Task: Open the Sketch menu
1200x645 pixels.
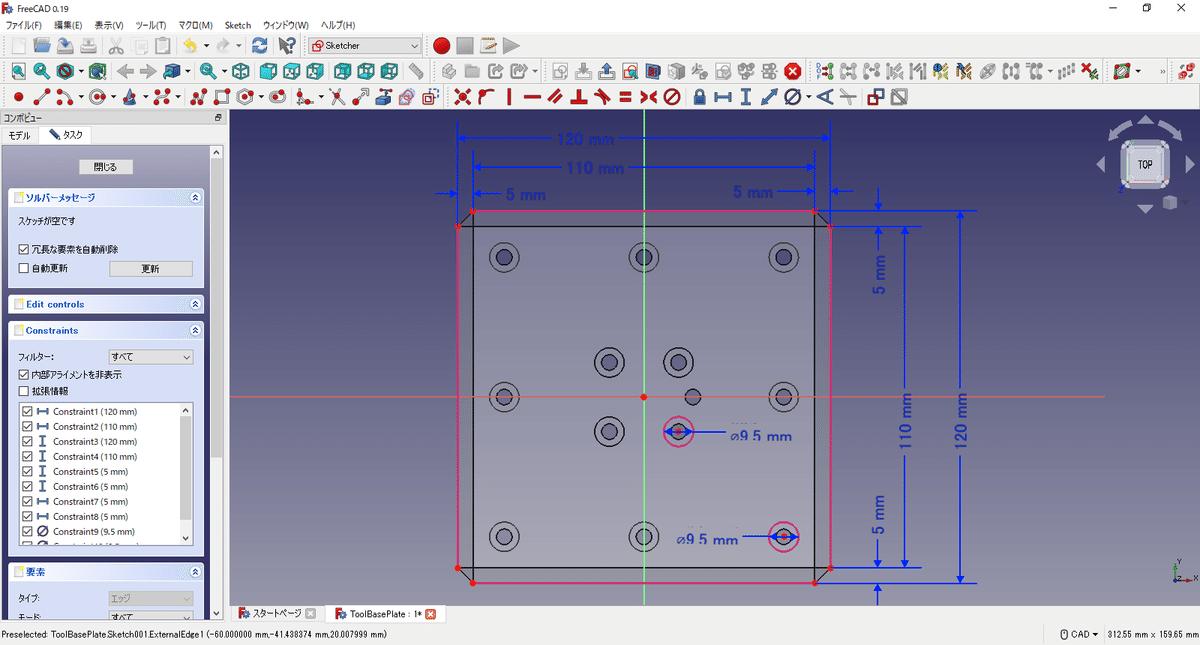Action: [238, 25]
